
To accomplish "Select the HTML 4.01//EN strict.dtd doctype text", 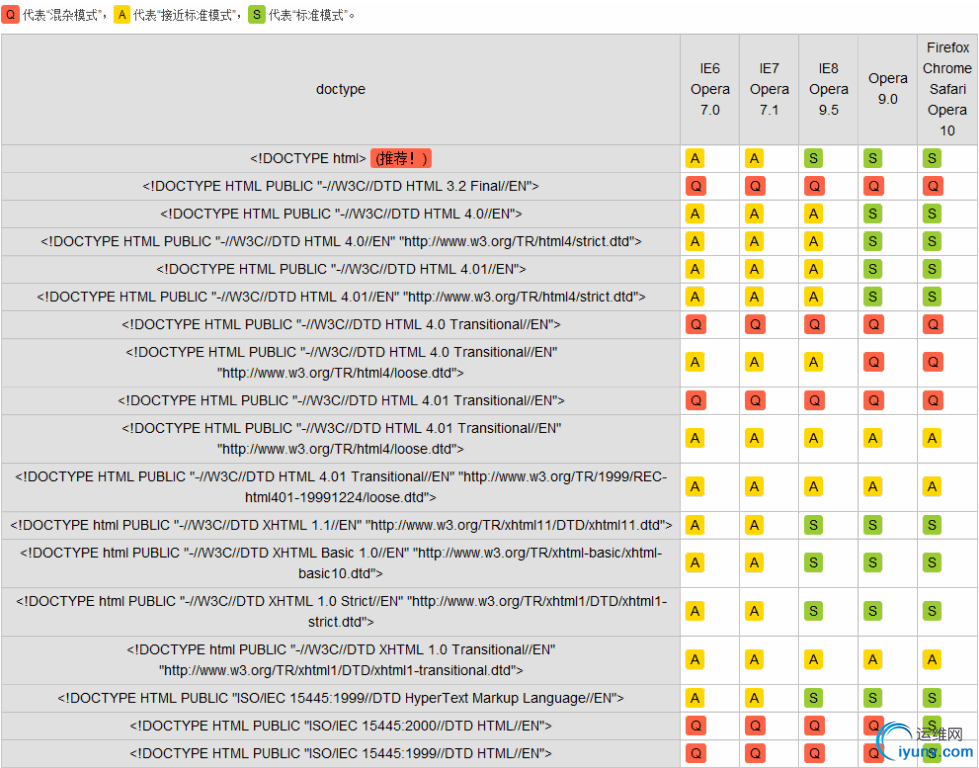I will click(x=341, y=297).
